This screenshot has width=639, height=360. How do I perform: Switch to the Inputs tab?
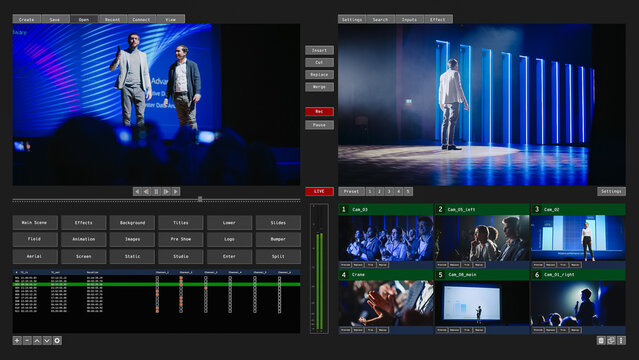click(x=409, y=19)
